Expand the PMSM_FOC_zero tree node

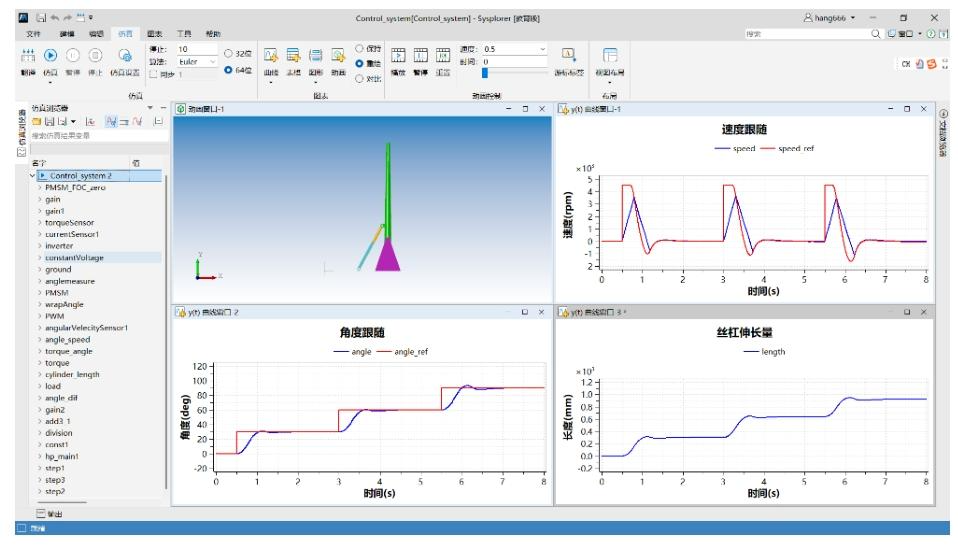tap(40, 187)
